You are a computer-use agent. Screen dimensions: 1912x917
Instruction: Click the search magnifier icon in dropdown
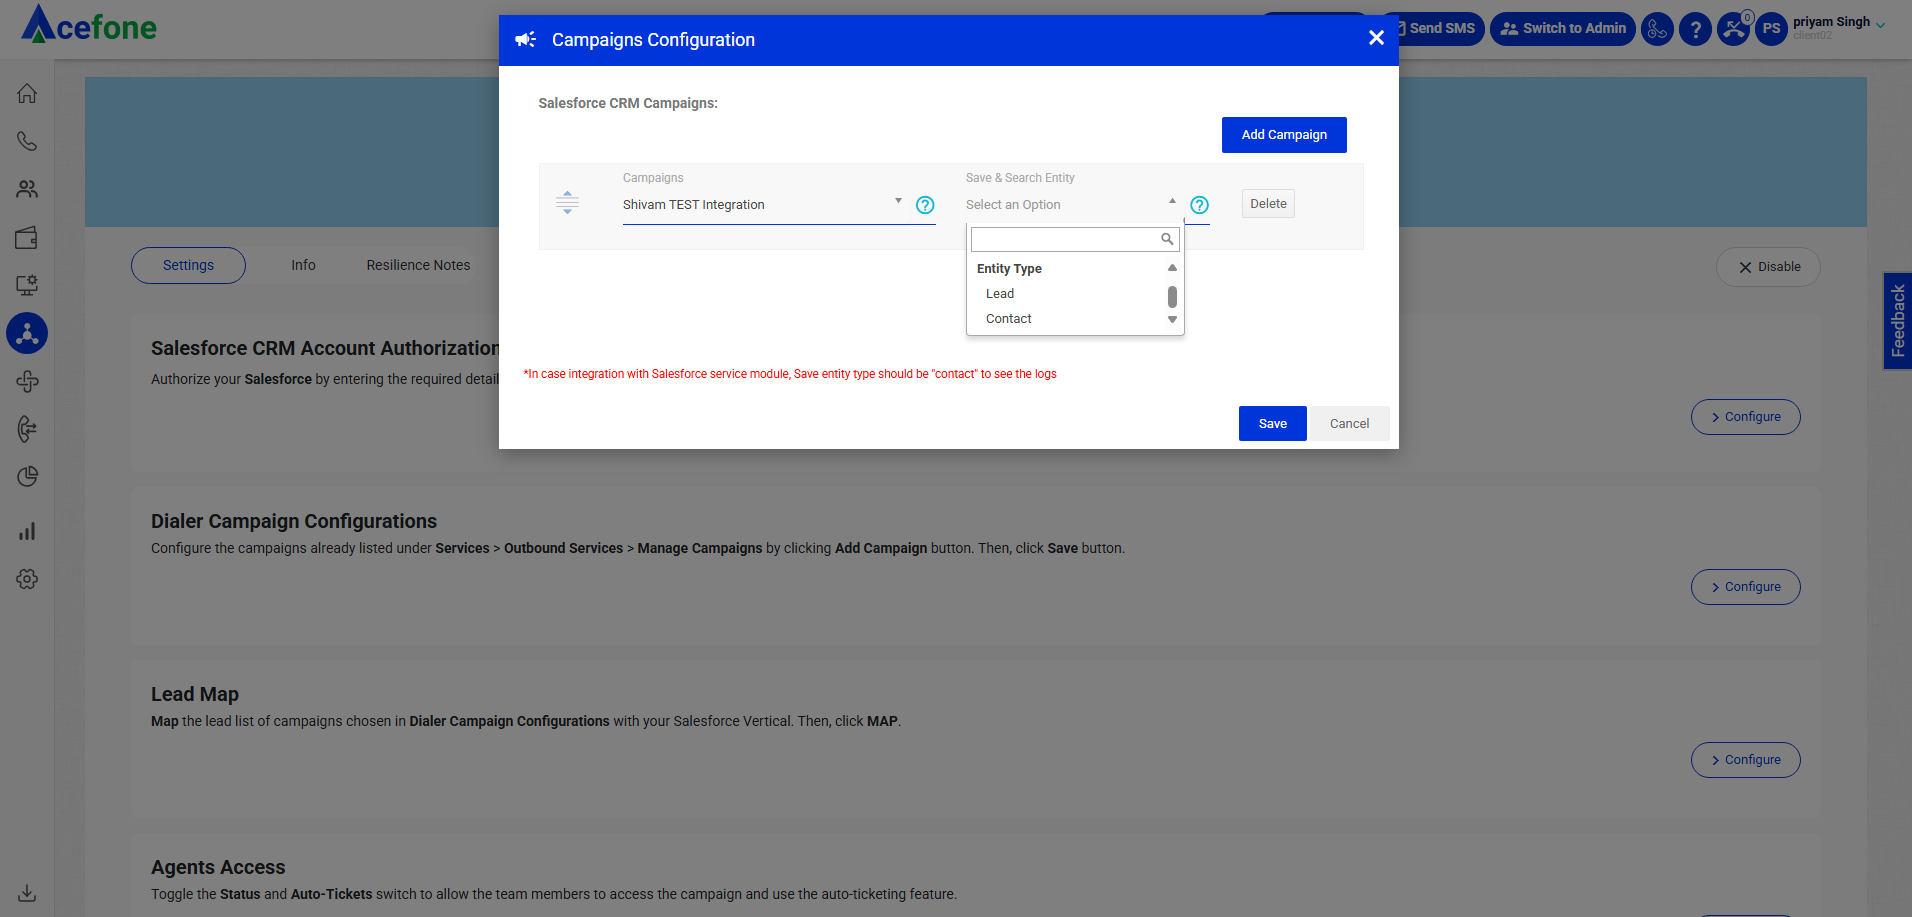[1167, 239]
